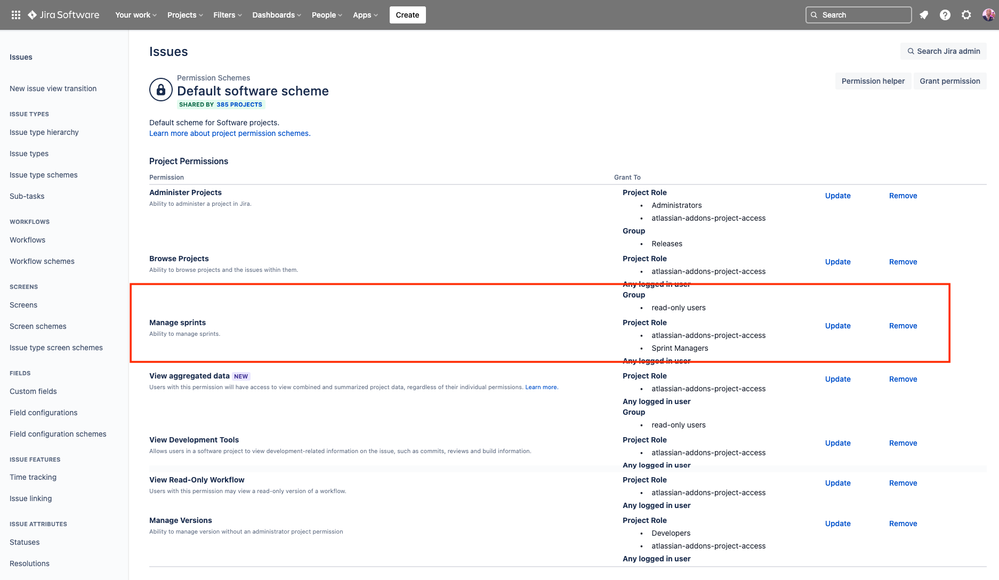Open Issue type hierarchy in sidebar

click(x=44, y=132)
